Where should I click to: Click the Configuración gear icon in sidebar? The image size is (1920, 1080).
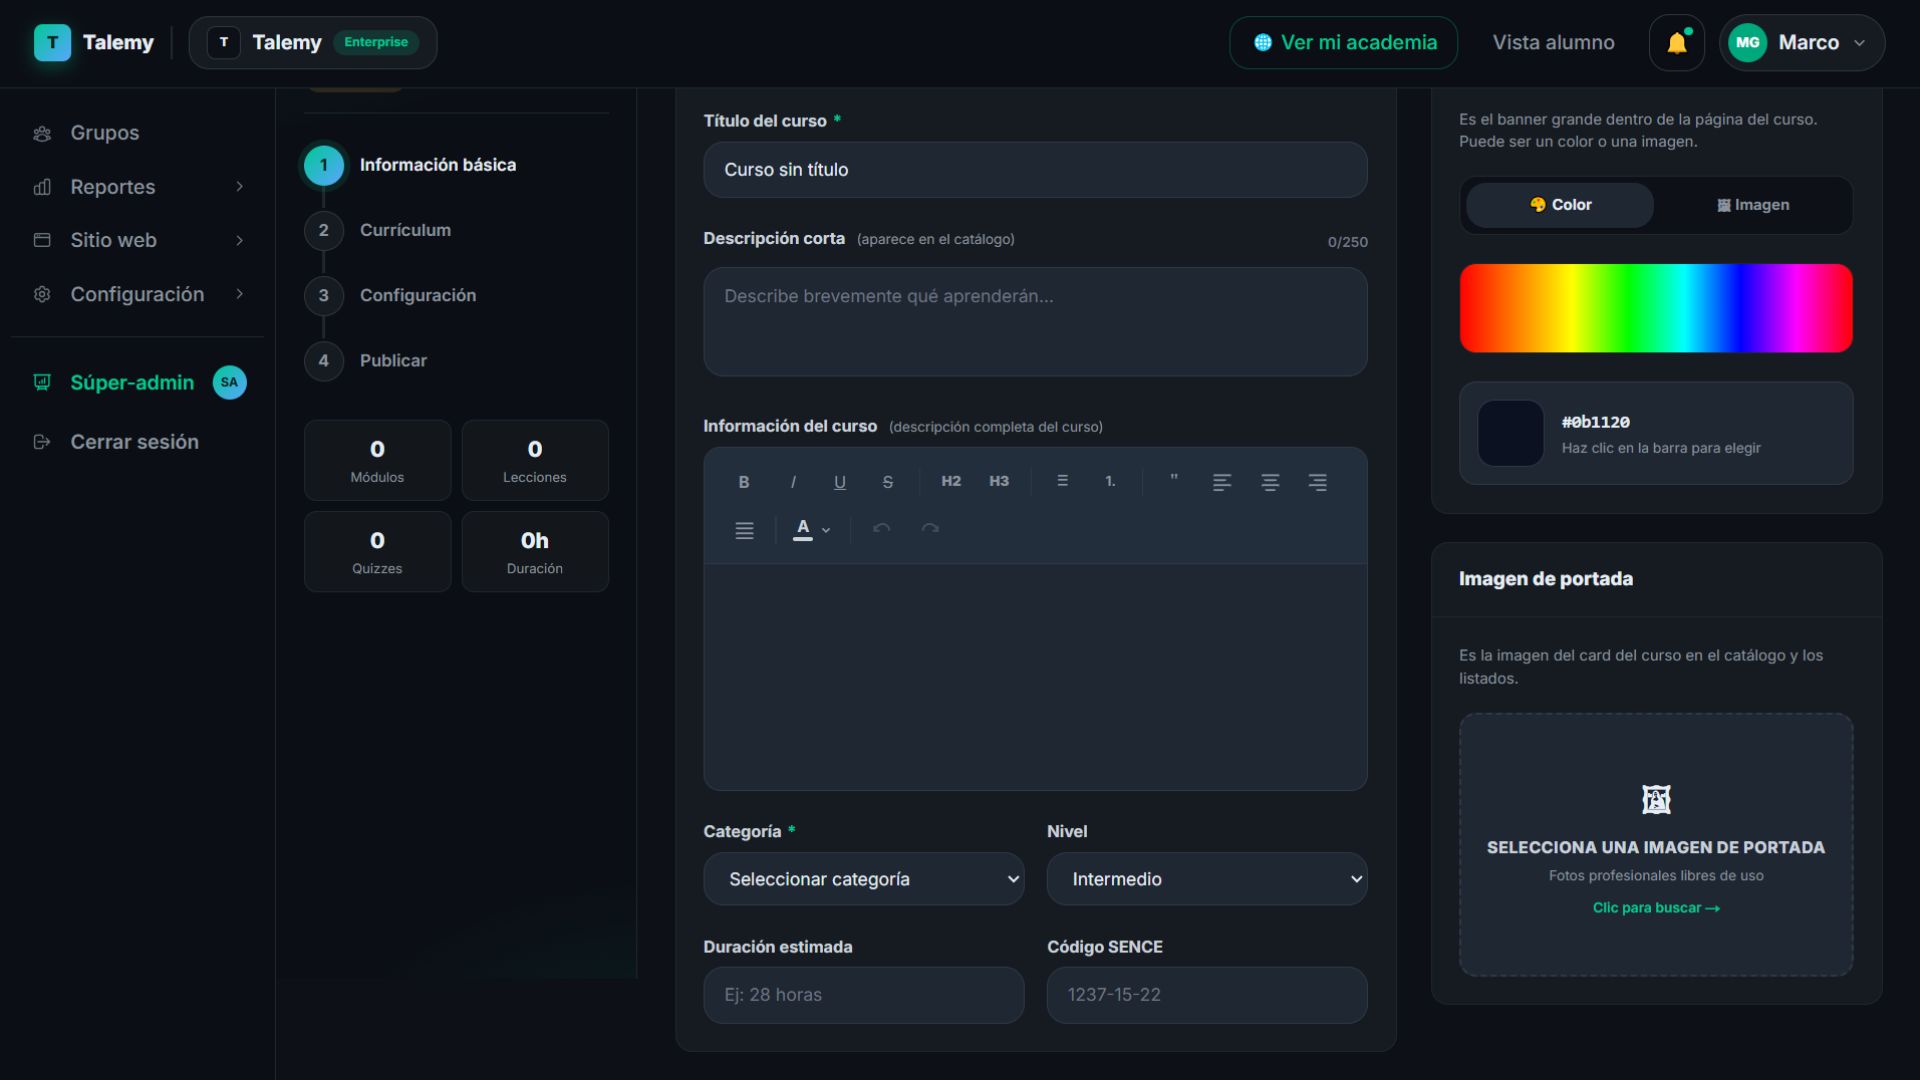tap(42, 294)
